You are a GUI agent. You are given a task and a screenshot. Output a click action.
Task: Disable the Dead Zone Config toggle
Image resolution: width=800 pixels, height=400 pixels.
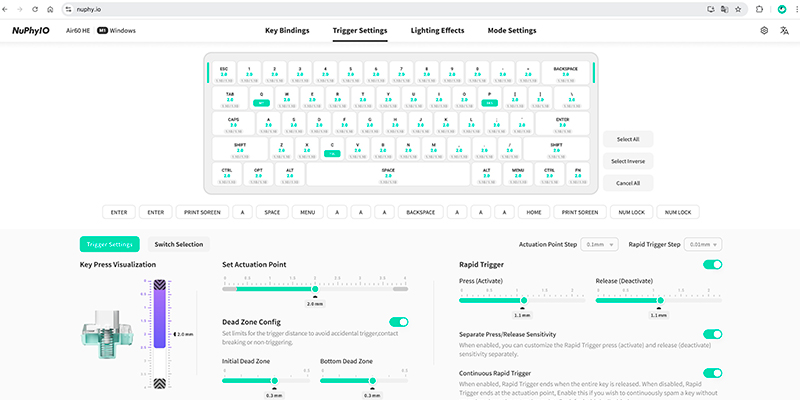pos(398,322)
